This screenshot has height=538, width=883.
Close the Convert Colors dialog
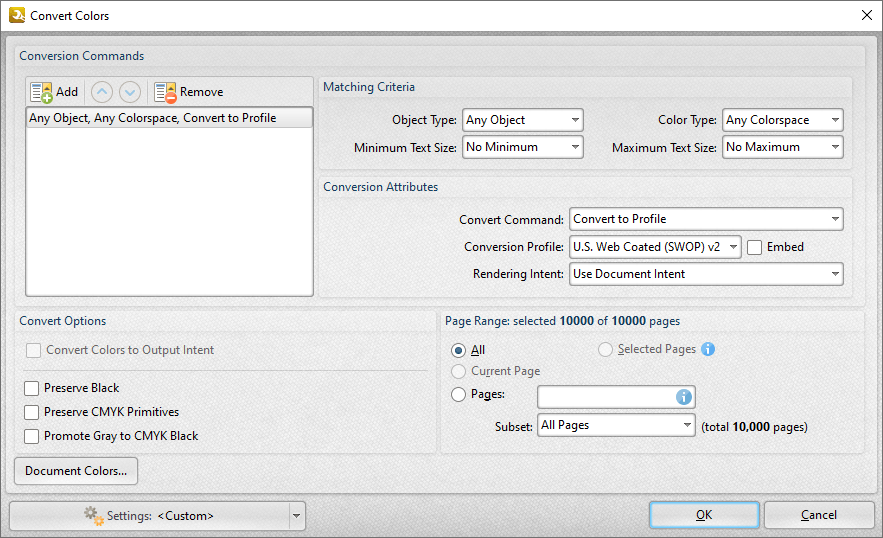(x=867, y=15)
